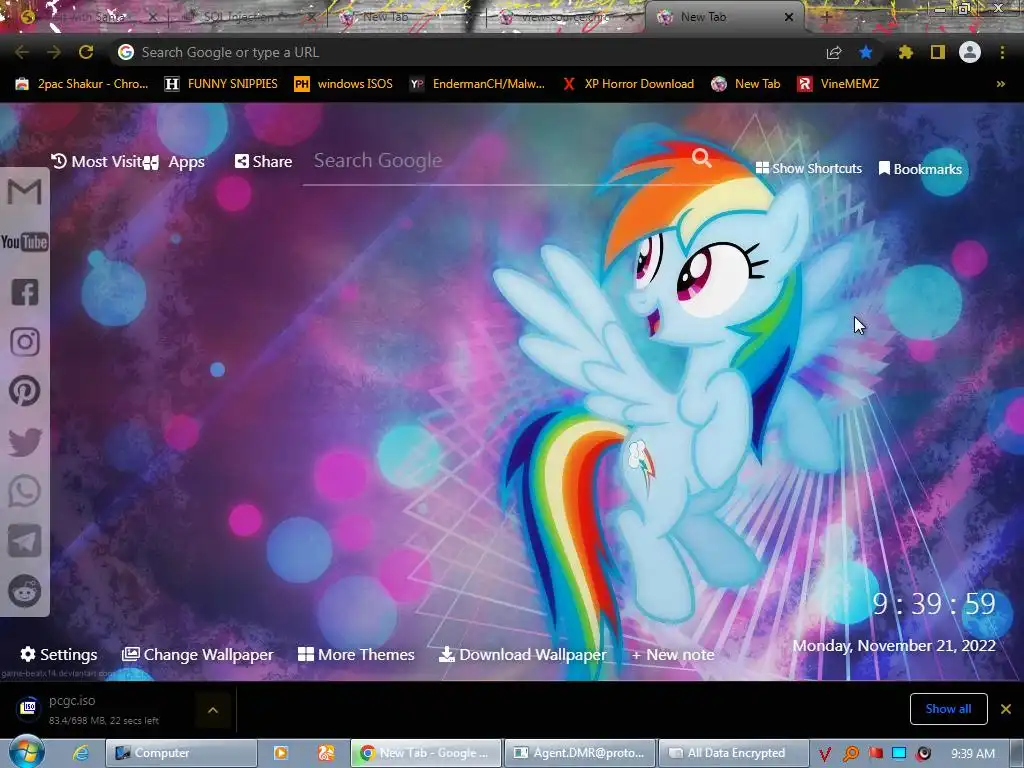Screen dimensions: 1024x768
Task: Open Telegram sidebar shortcut
Action: pos(25,541)
